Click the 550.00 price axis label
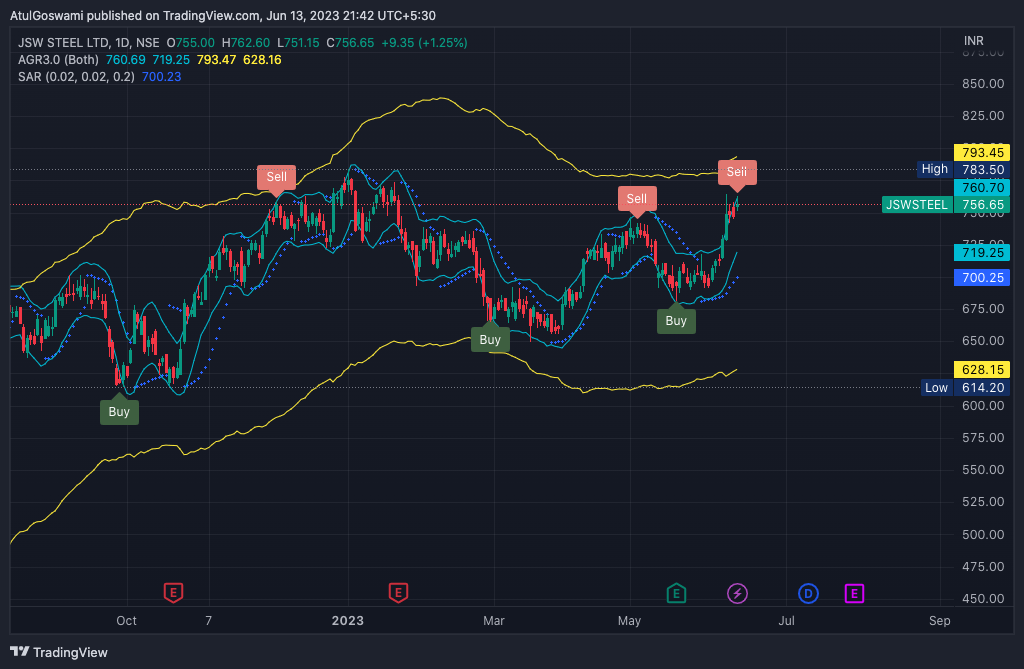This screenshot has width=1024, height=669. coord(983,469)
